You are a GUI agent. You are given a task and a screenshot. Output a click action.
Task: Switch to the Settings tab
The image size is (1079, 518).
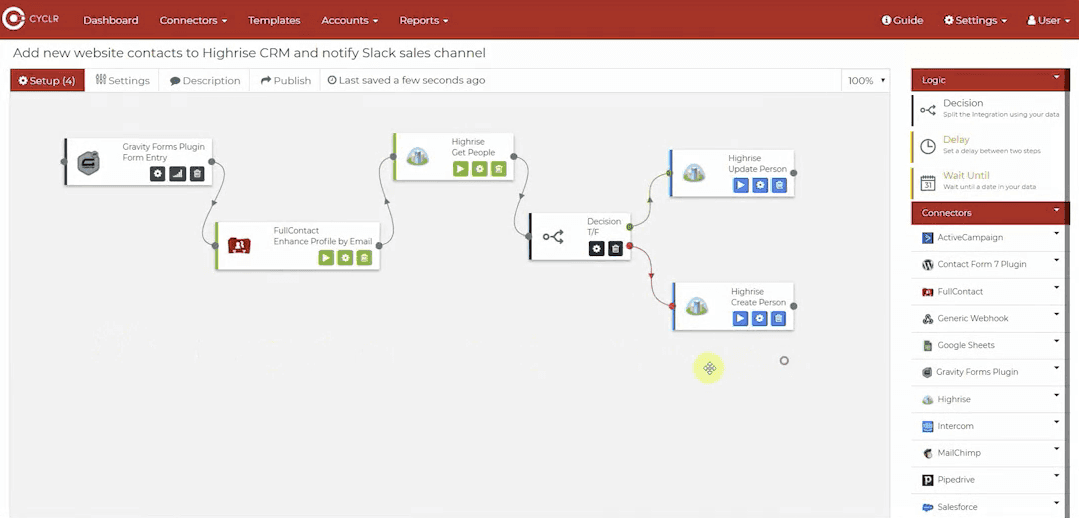(x=123, y=81)
